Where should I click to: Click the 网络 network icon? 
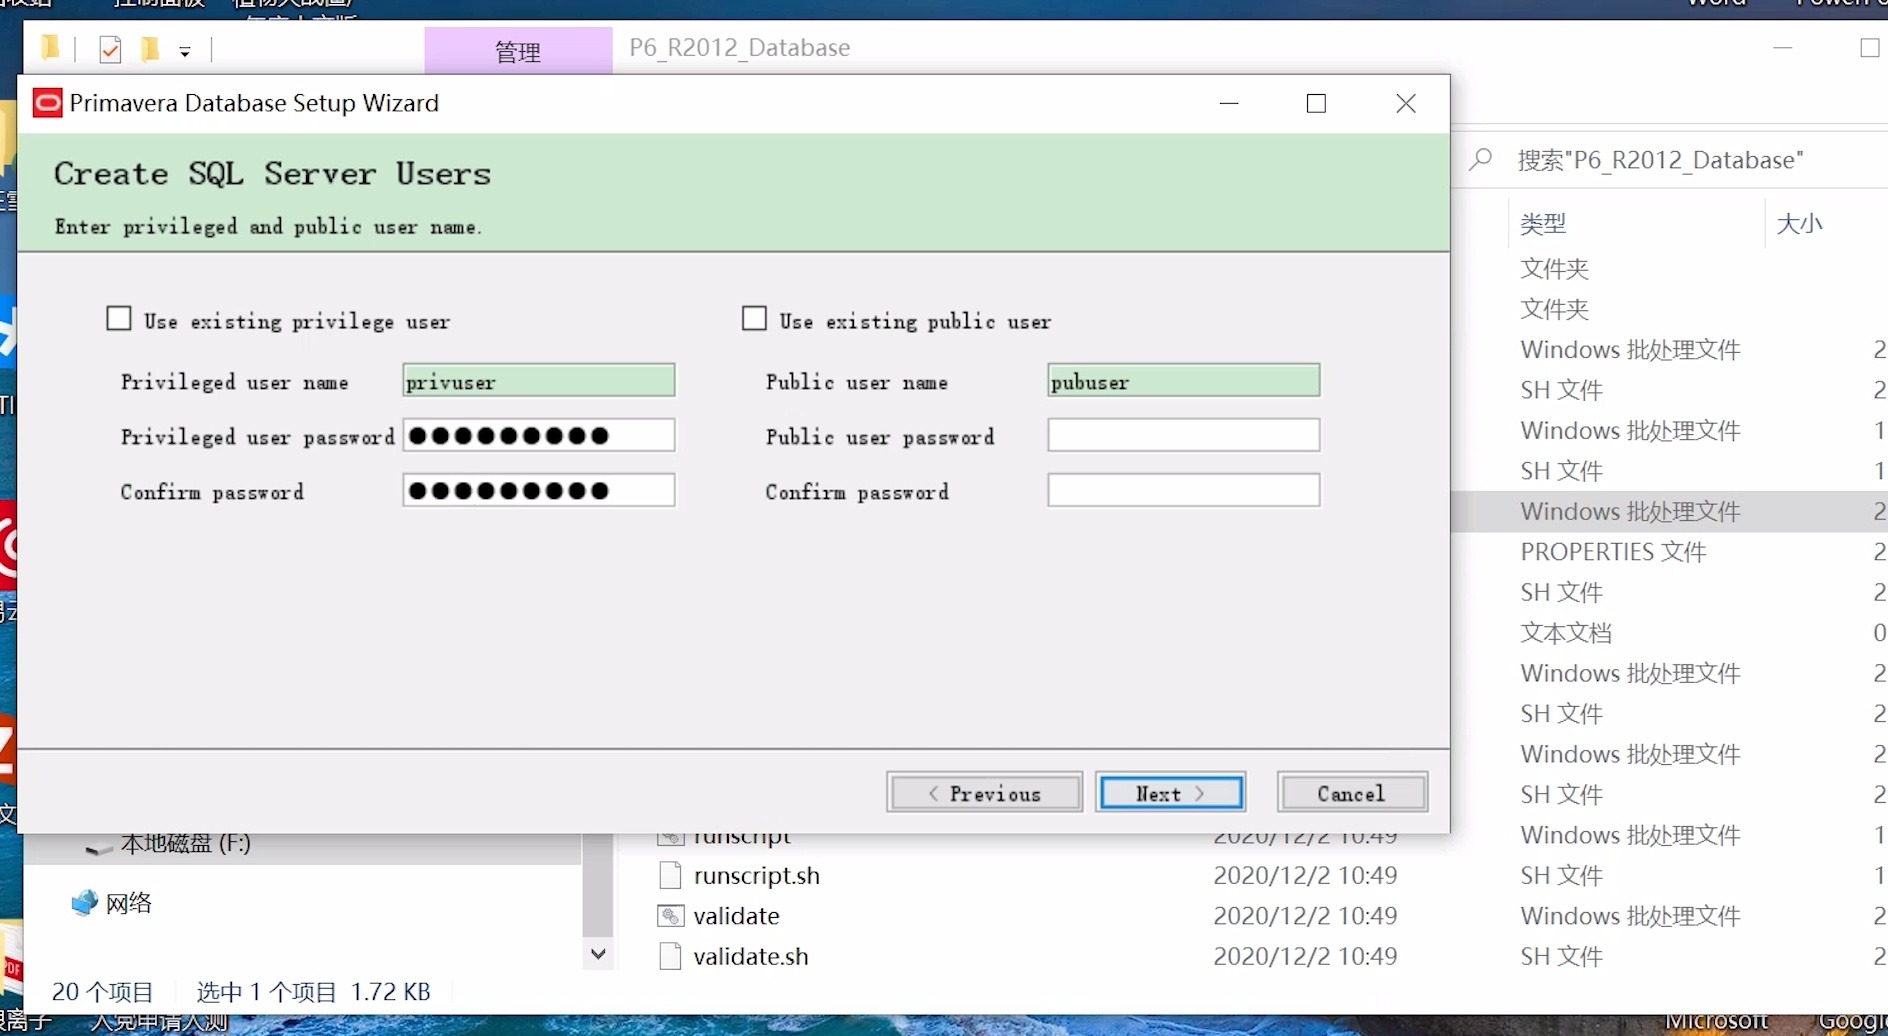[85, 903]
